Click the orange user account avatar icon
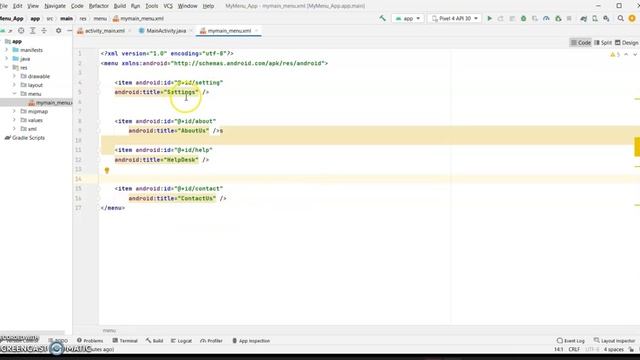Image resolution: width=640 pixels, height=360 pixels. (x=632, y=18)
